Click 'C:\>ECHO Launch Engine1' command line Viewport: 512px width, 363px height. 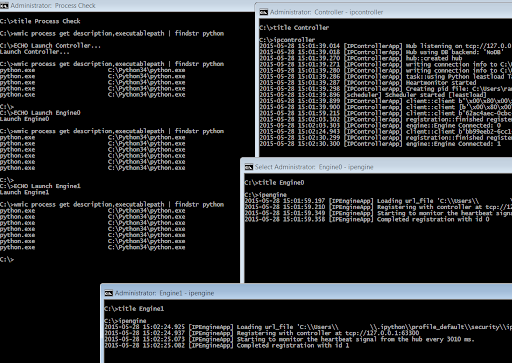click(x=40, y=186)
